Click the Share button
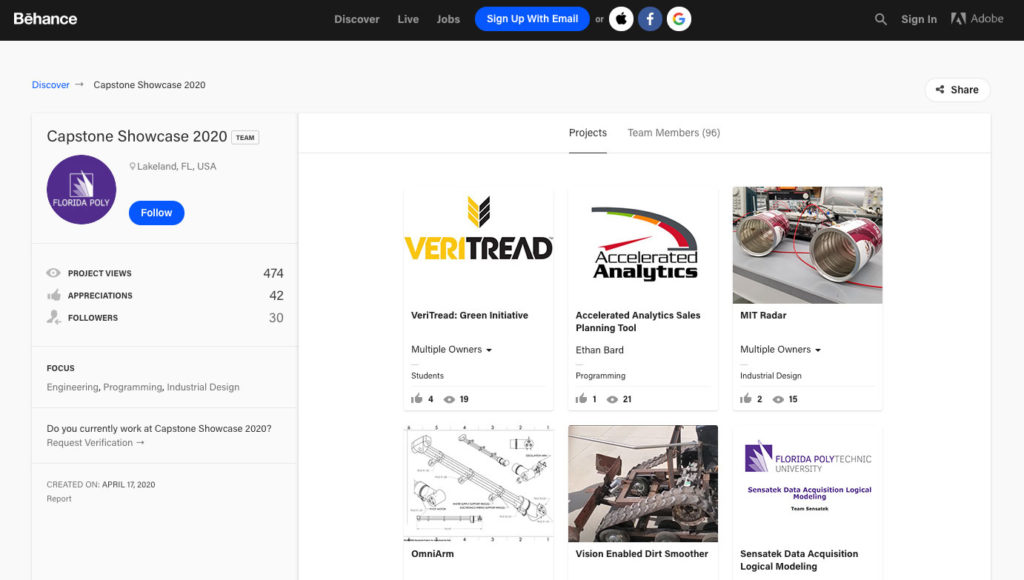The image size is (1024, 580). 957,89
